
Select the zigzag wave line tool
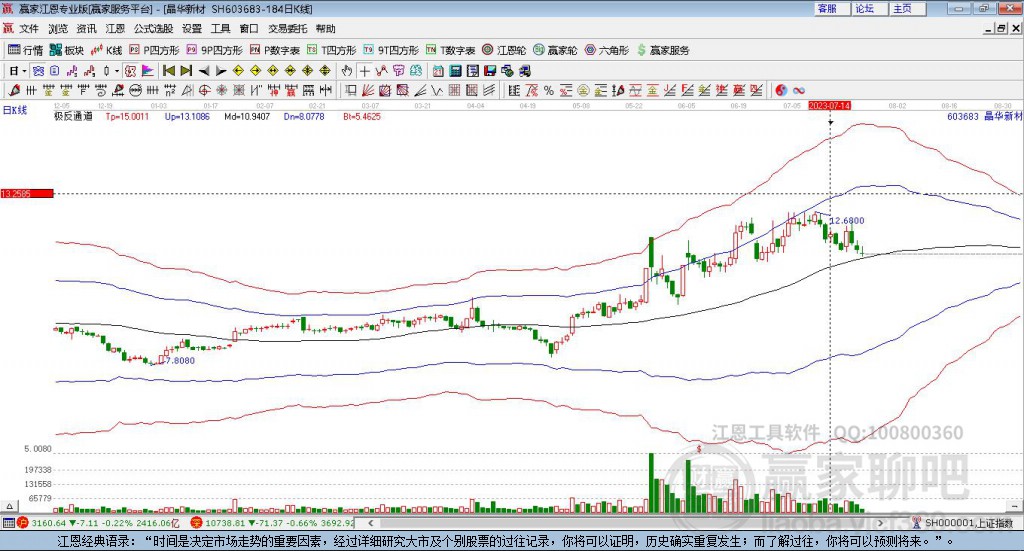(437, 91)
